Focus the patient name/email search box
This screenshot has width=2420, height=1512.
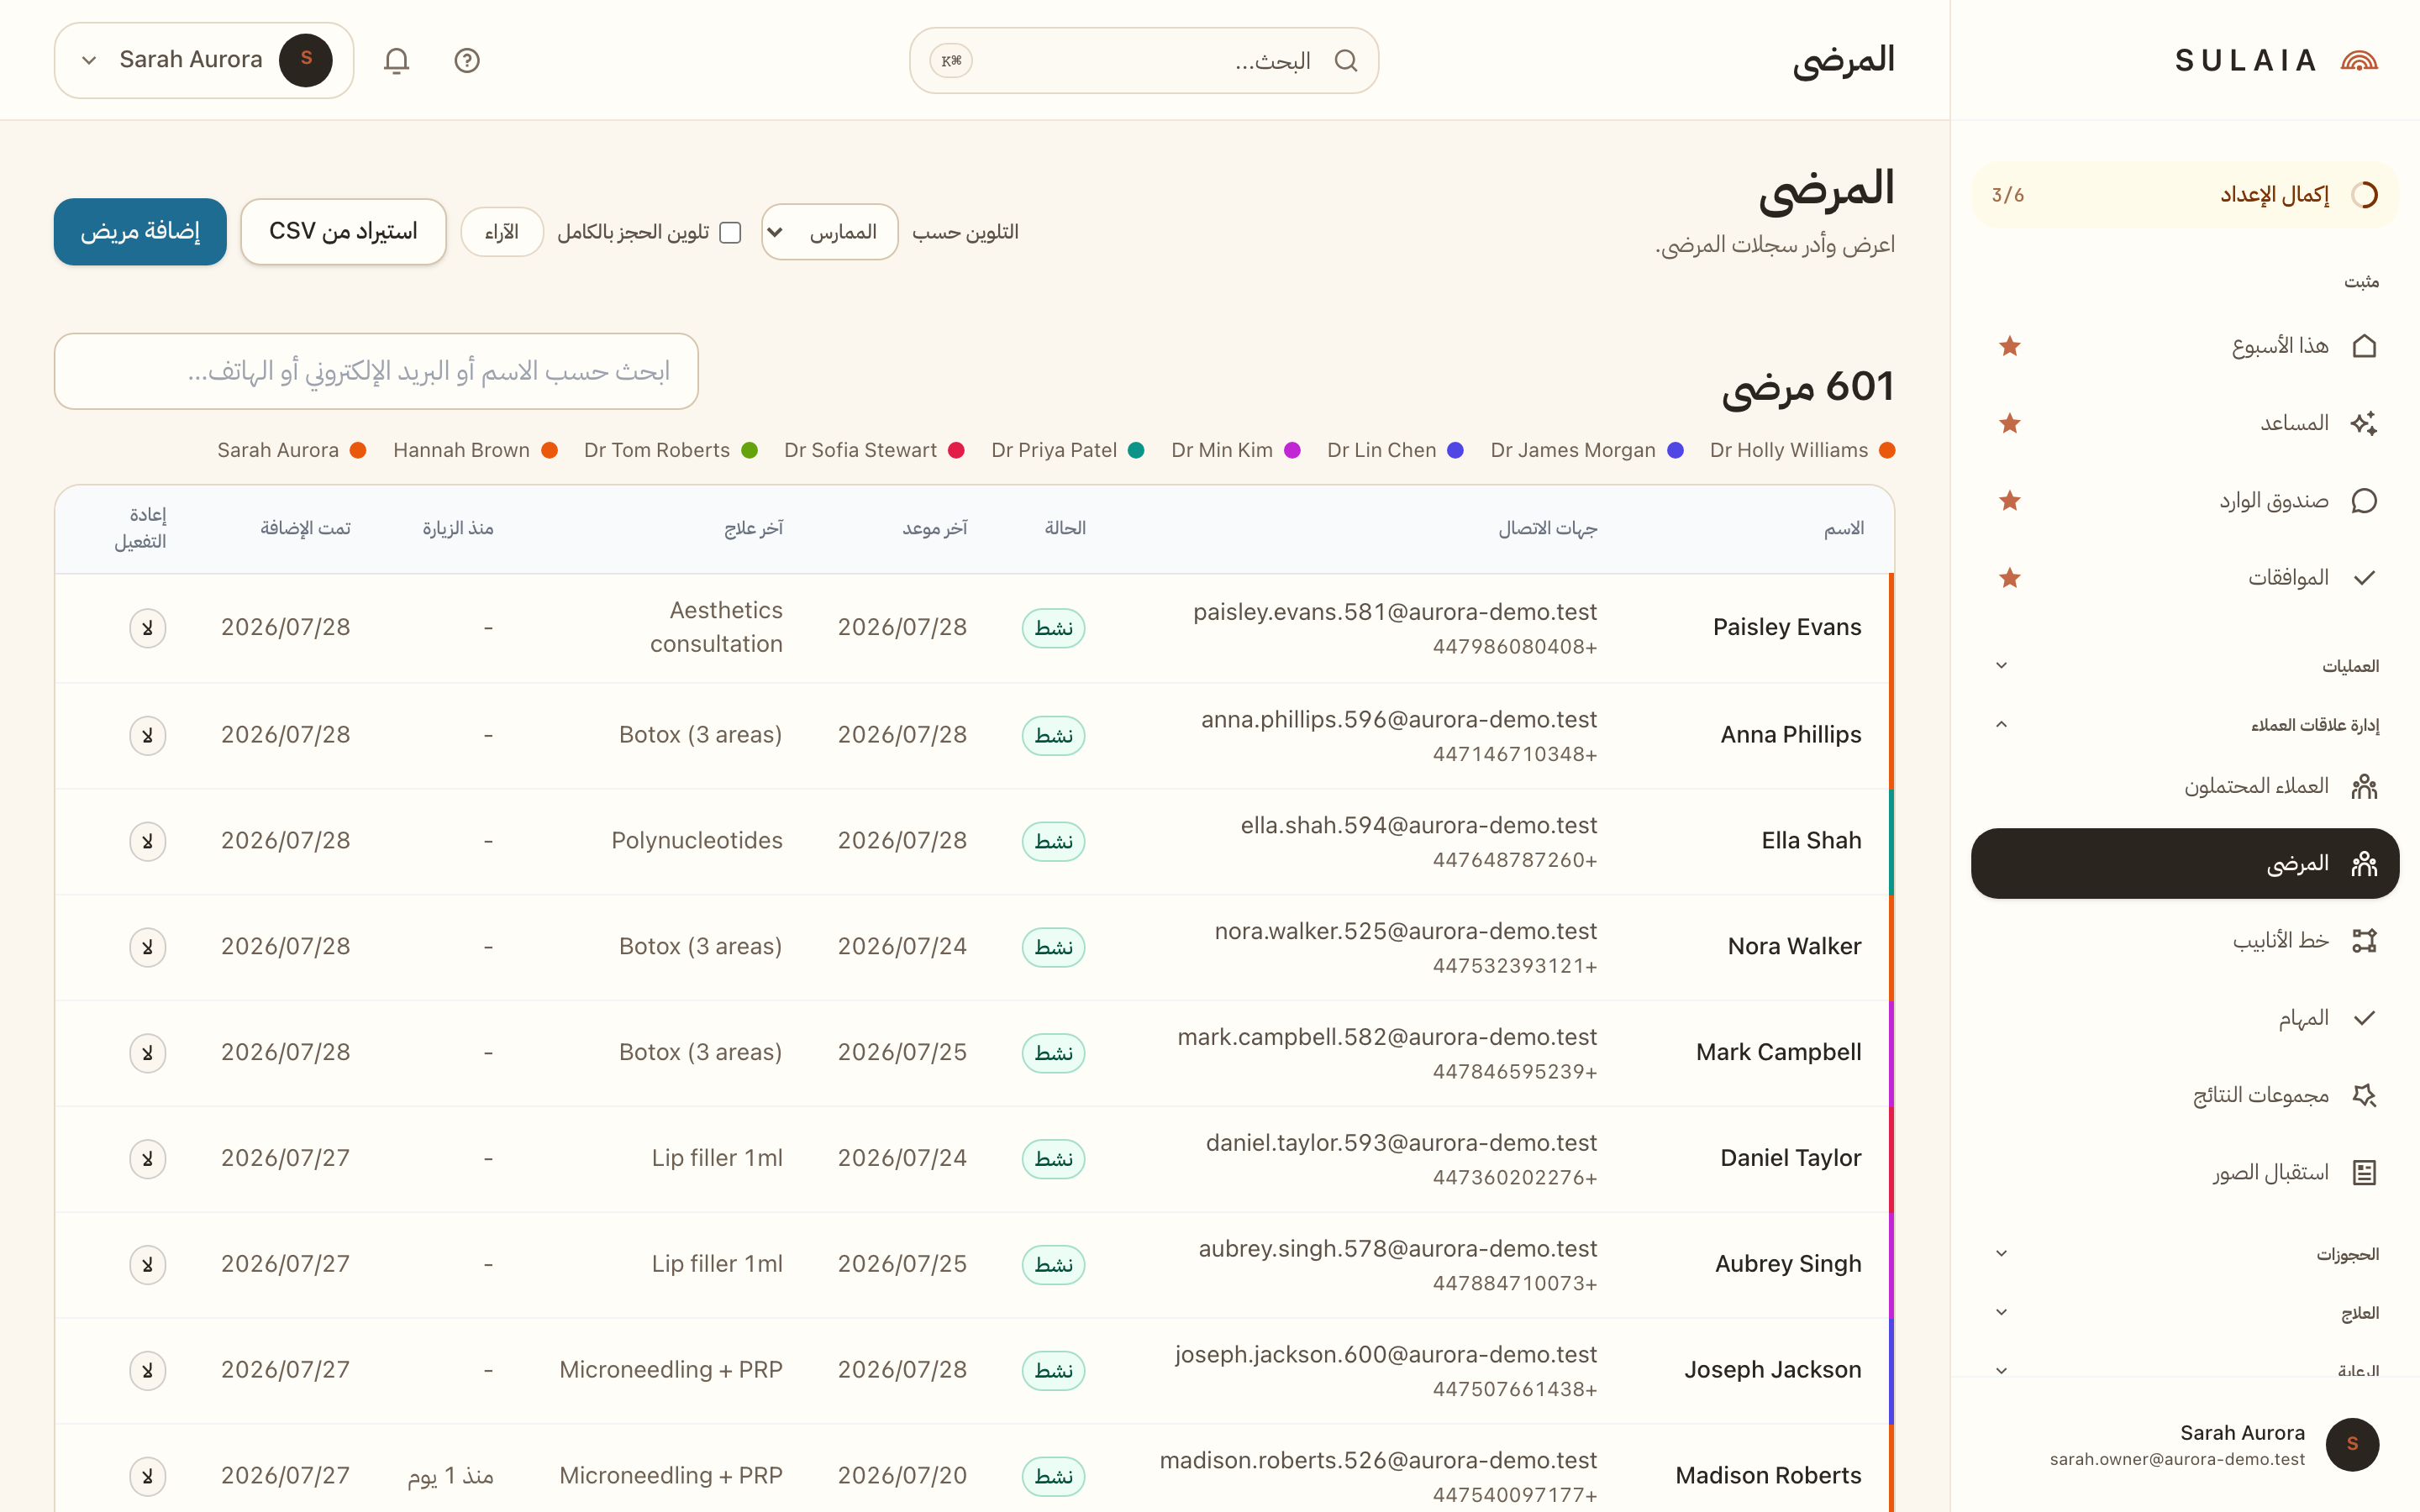coord(376,371)
